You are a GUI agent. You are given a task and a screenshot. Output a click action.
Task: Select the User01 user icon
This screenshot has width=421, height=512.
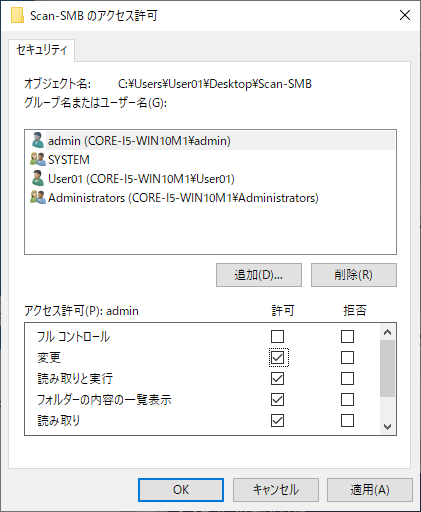point(38,178)
